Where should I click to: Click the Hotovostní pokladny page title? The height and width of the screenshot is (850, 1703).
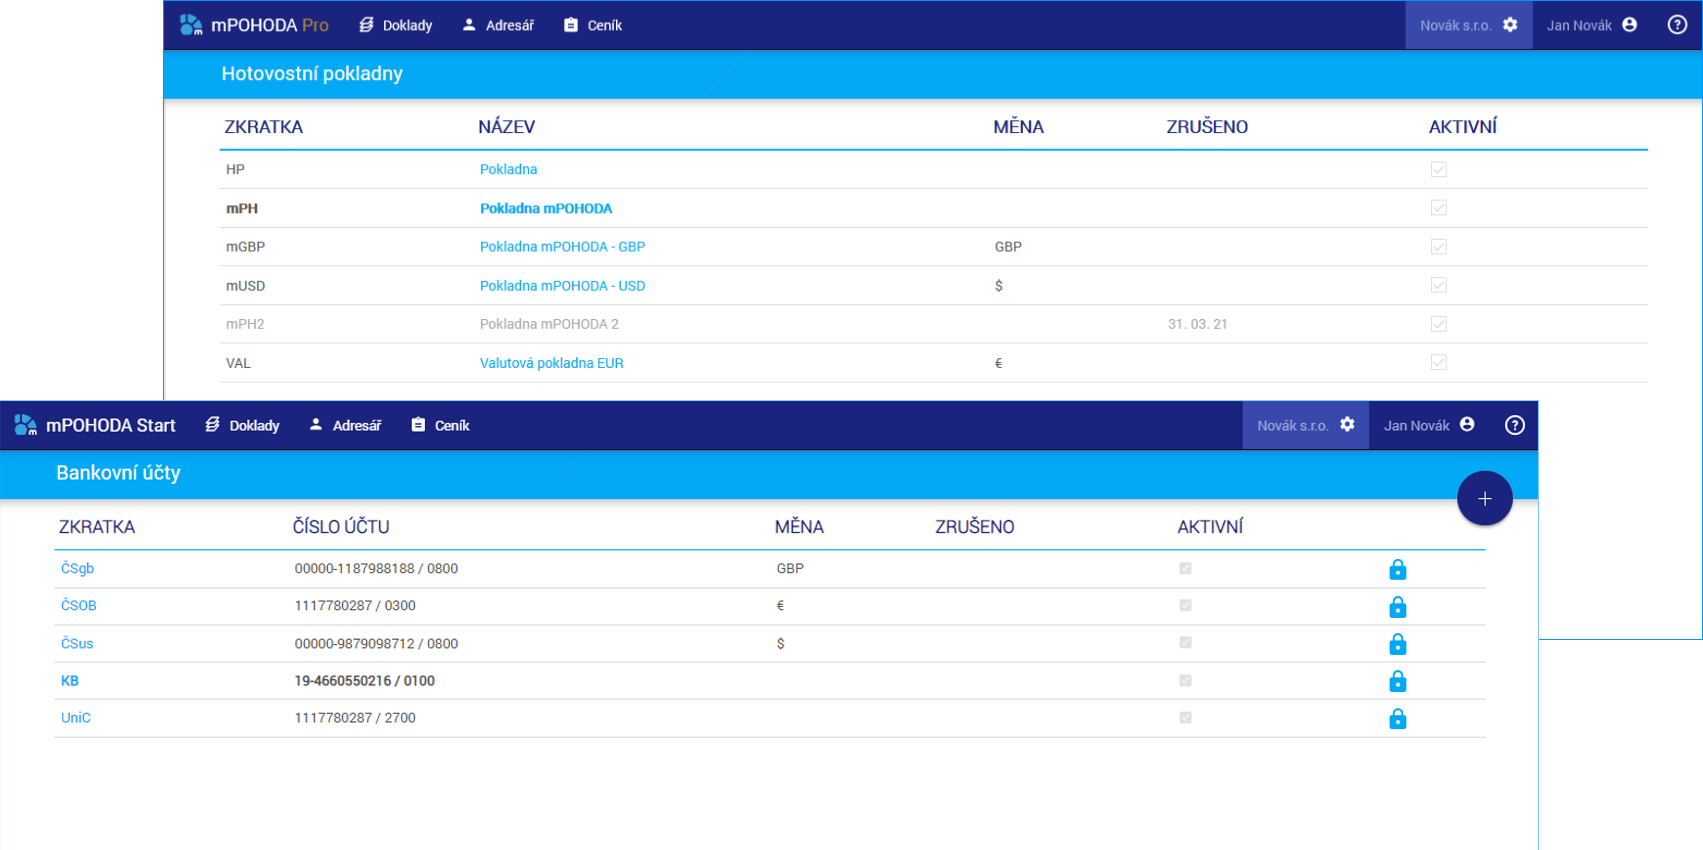[x=312, y=73]
